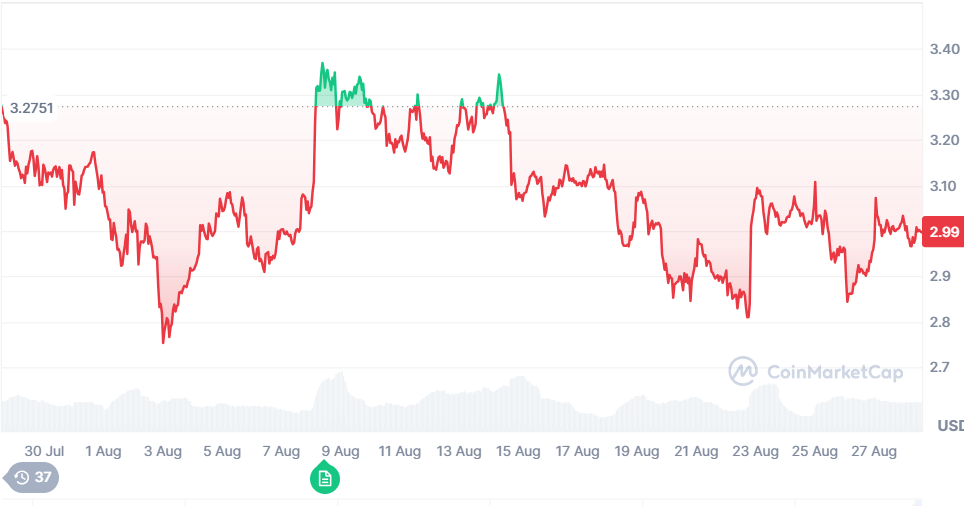964x506 pixels.
Task: Click the 3.40 price axis label
Action: 943,49
